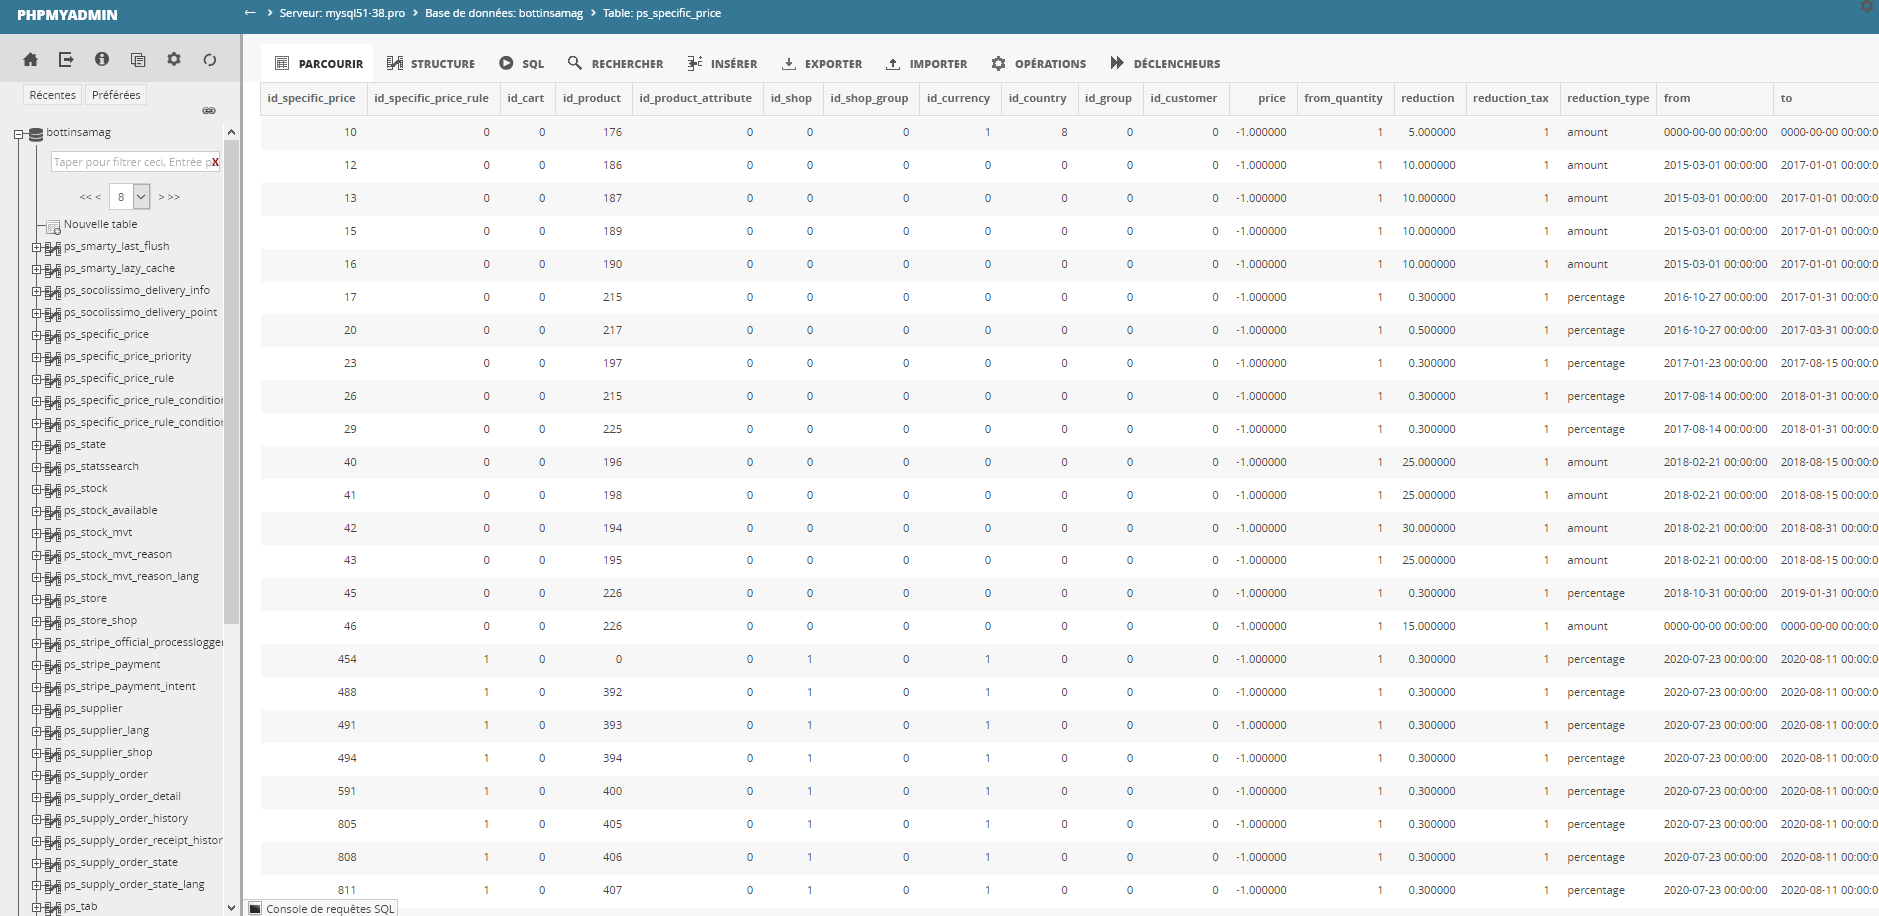
Task: Open the Insérer tab
Action: [x=722, y=64]
